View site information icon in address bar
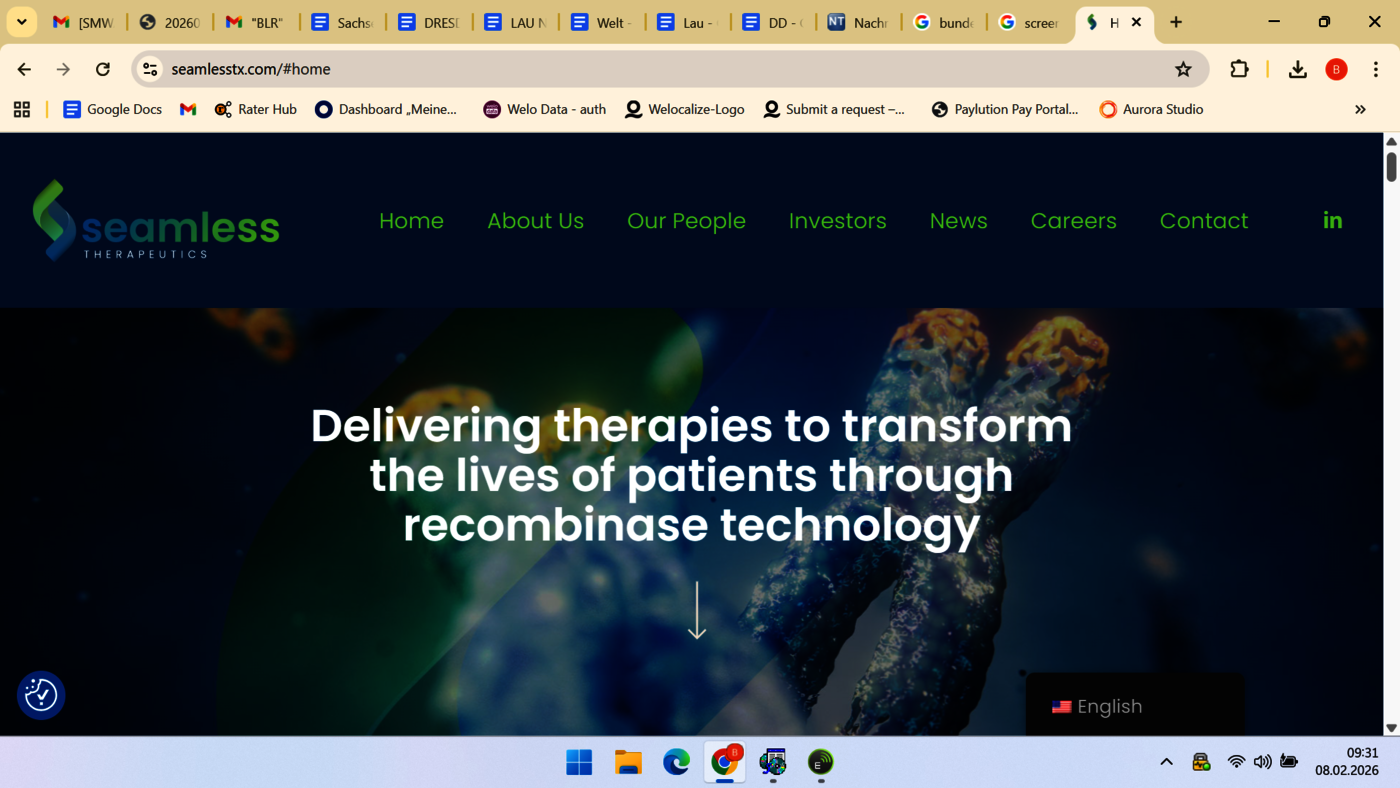Viewport: 1400px width, 788px height. 151,69
